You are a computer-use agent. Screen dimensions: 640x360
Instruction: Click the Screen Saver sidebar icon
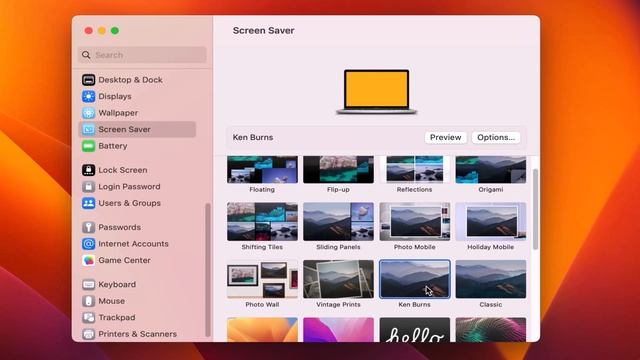tap(89, 129)
